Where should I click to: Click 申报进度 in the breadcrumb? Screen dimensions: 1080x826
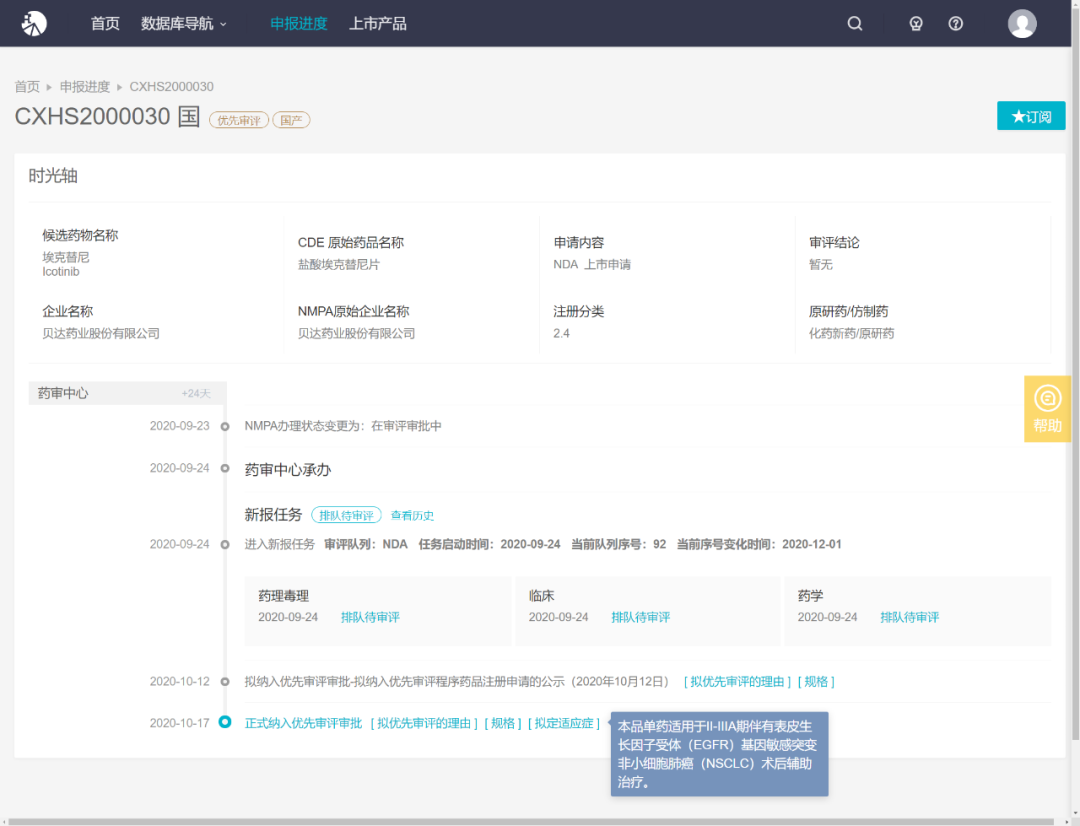click(85, 87)
